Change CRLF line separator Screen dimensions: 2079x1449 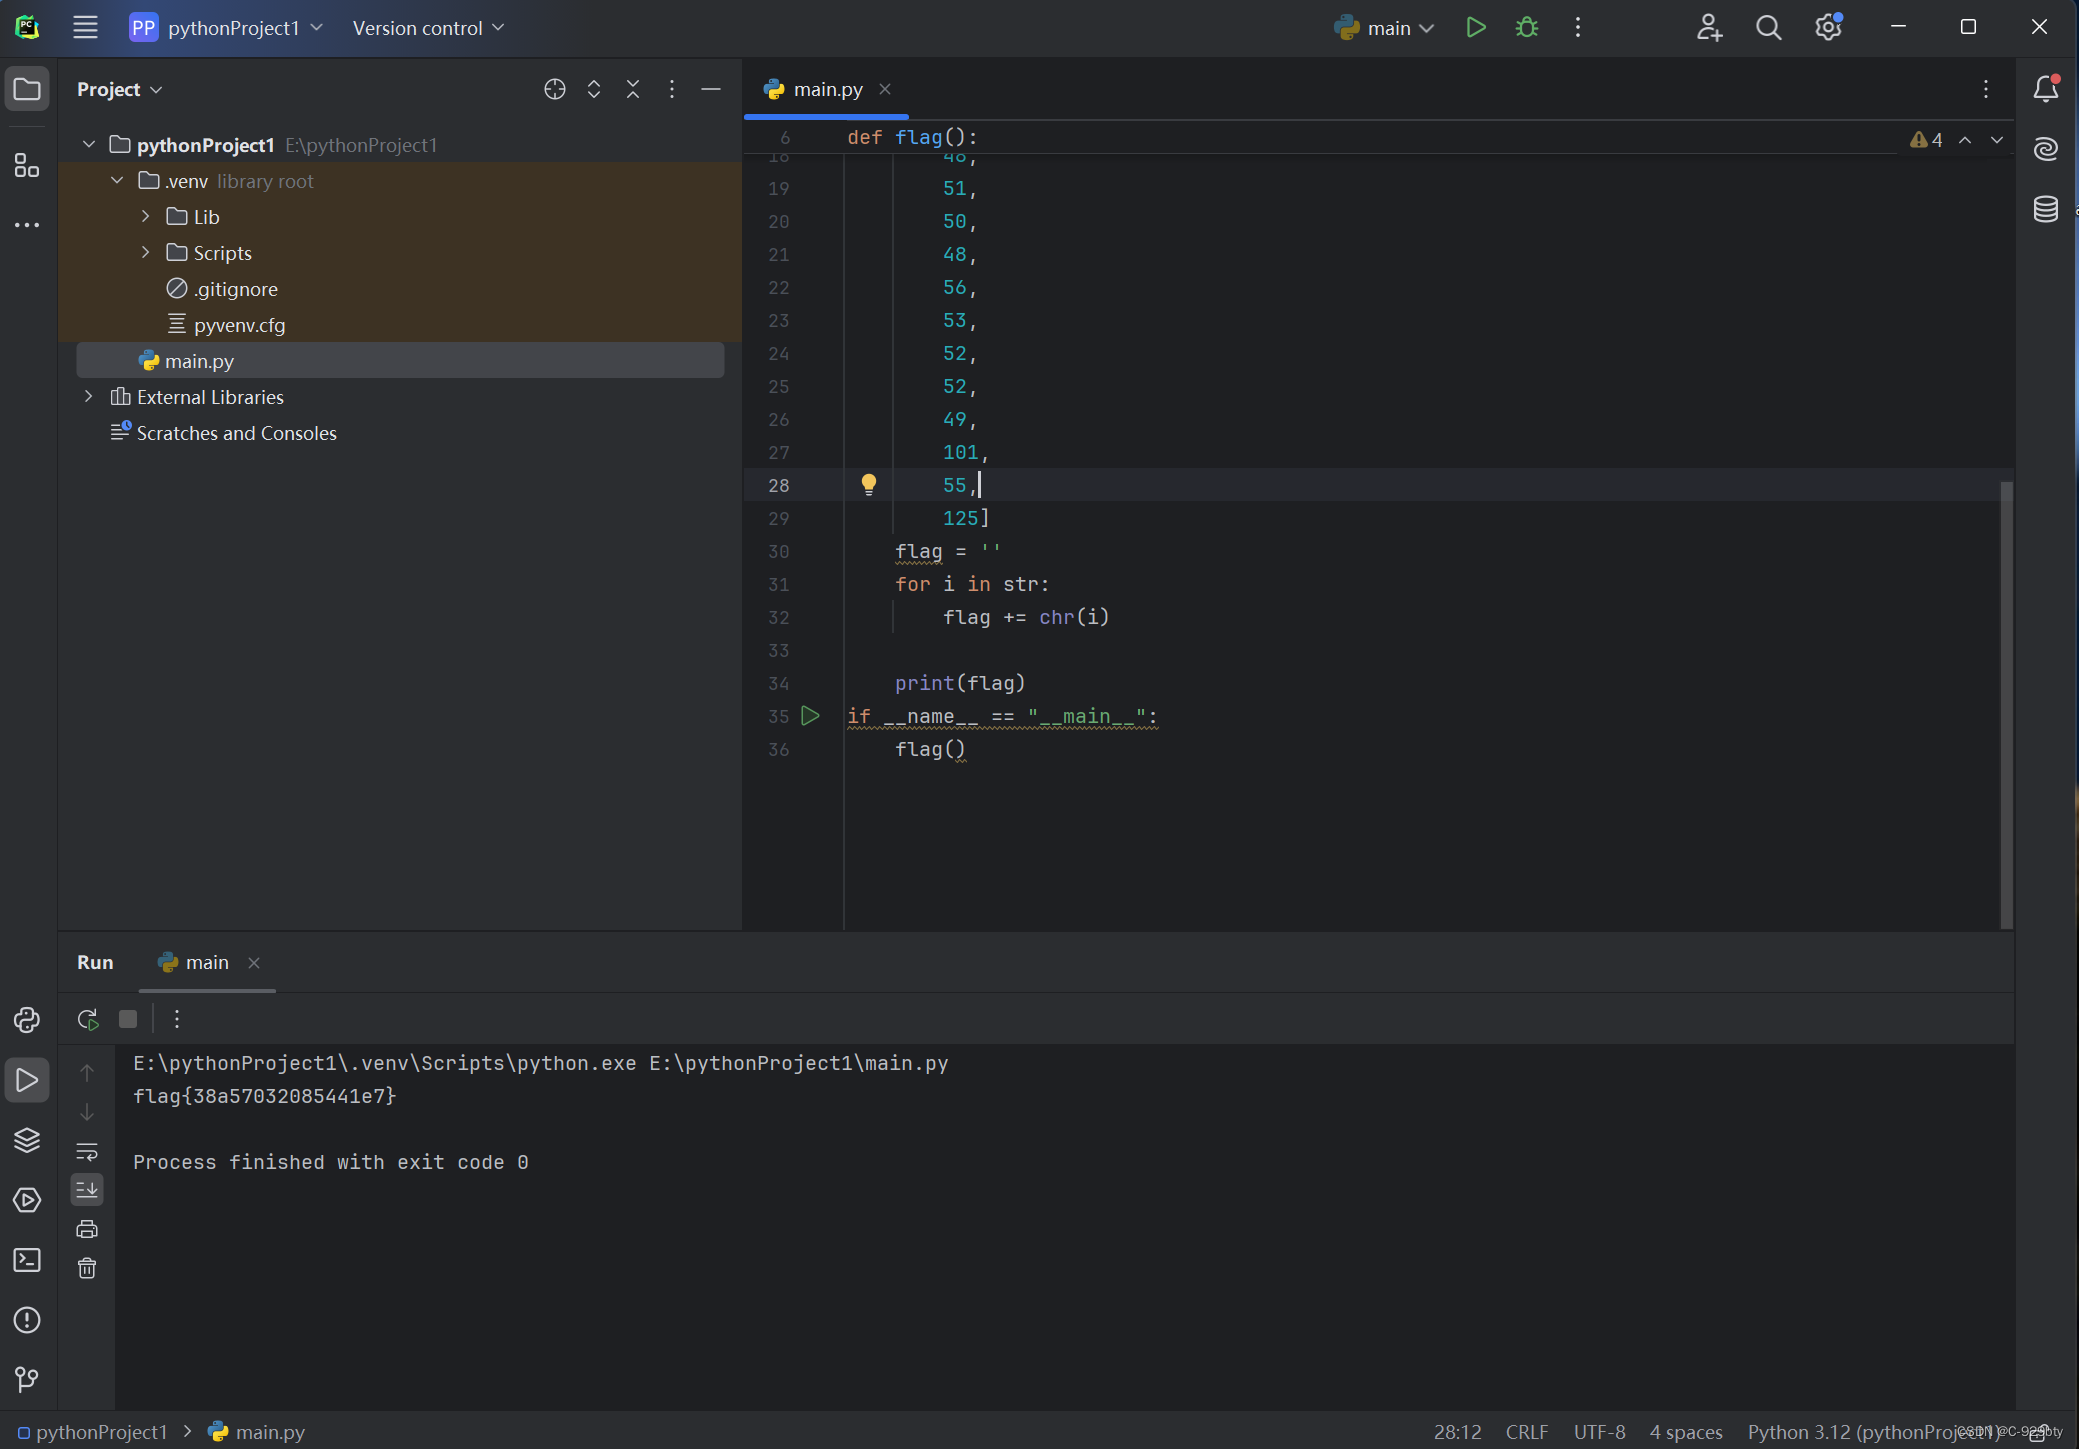point(1526,1432)
